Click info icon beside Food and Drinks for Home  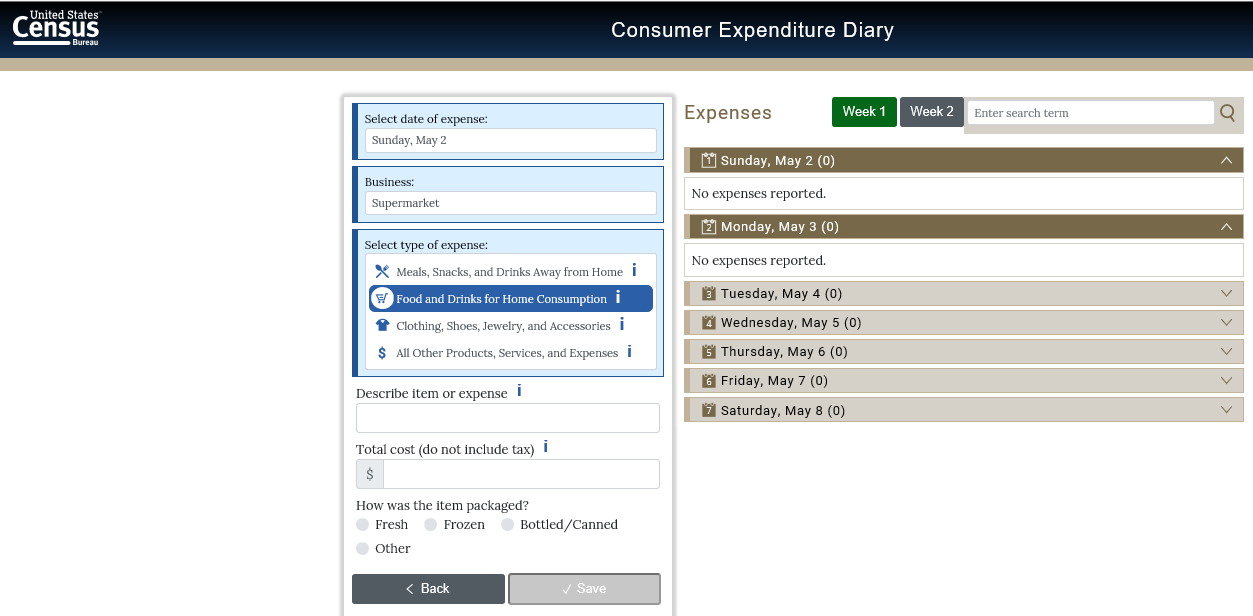pos(618,297)
